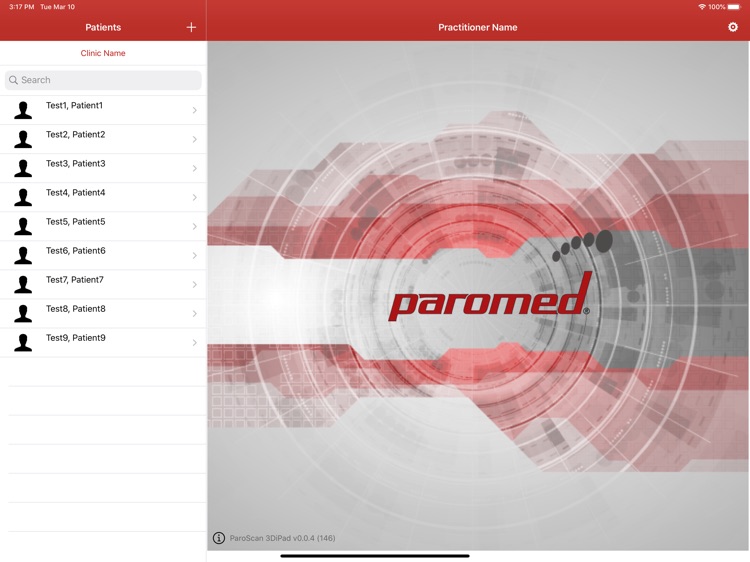Open the app info icon
This screenshot has width=750, height=562.
click(219, 538)
